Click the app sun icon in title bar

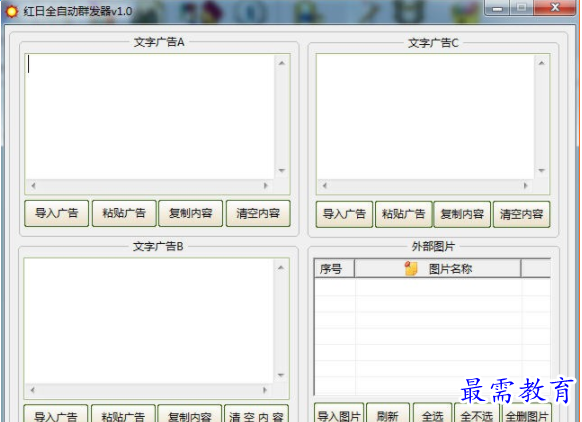(12, 11)
